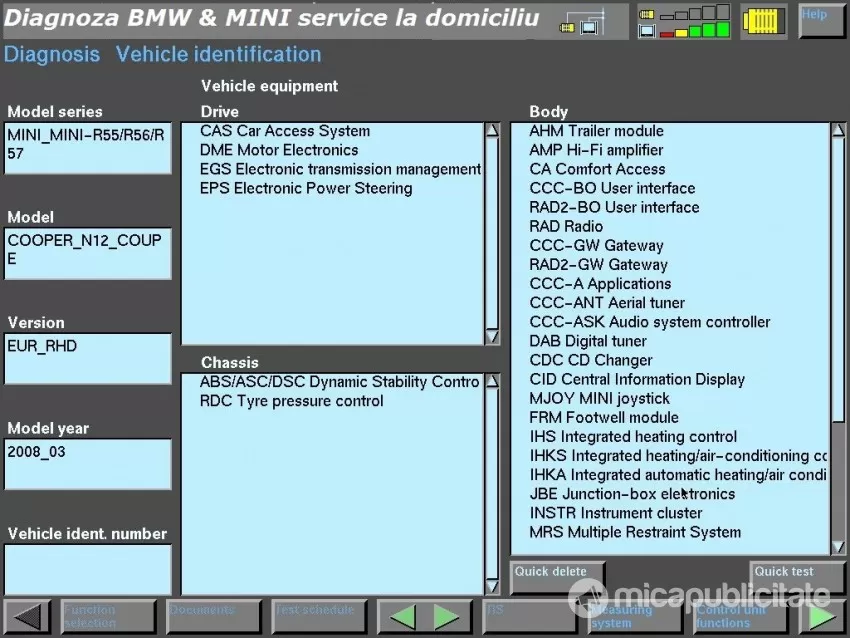Select DME Motor Electronics
Screen dimensions: 850x638
coord(279,150)
